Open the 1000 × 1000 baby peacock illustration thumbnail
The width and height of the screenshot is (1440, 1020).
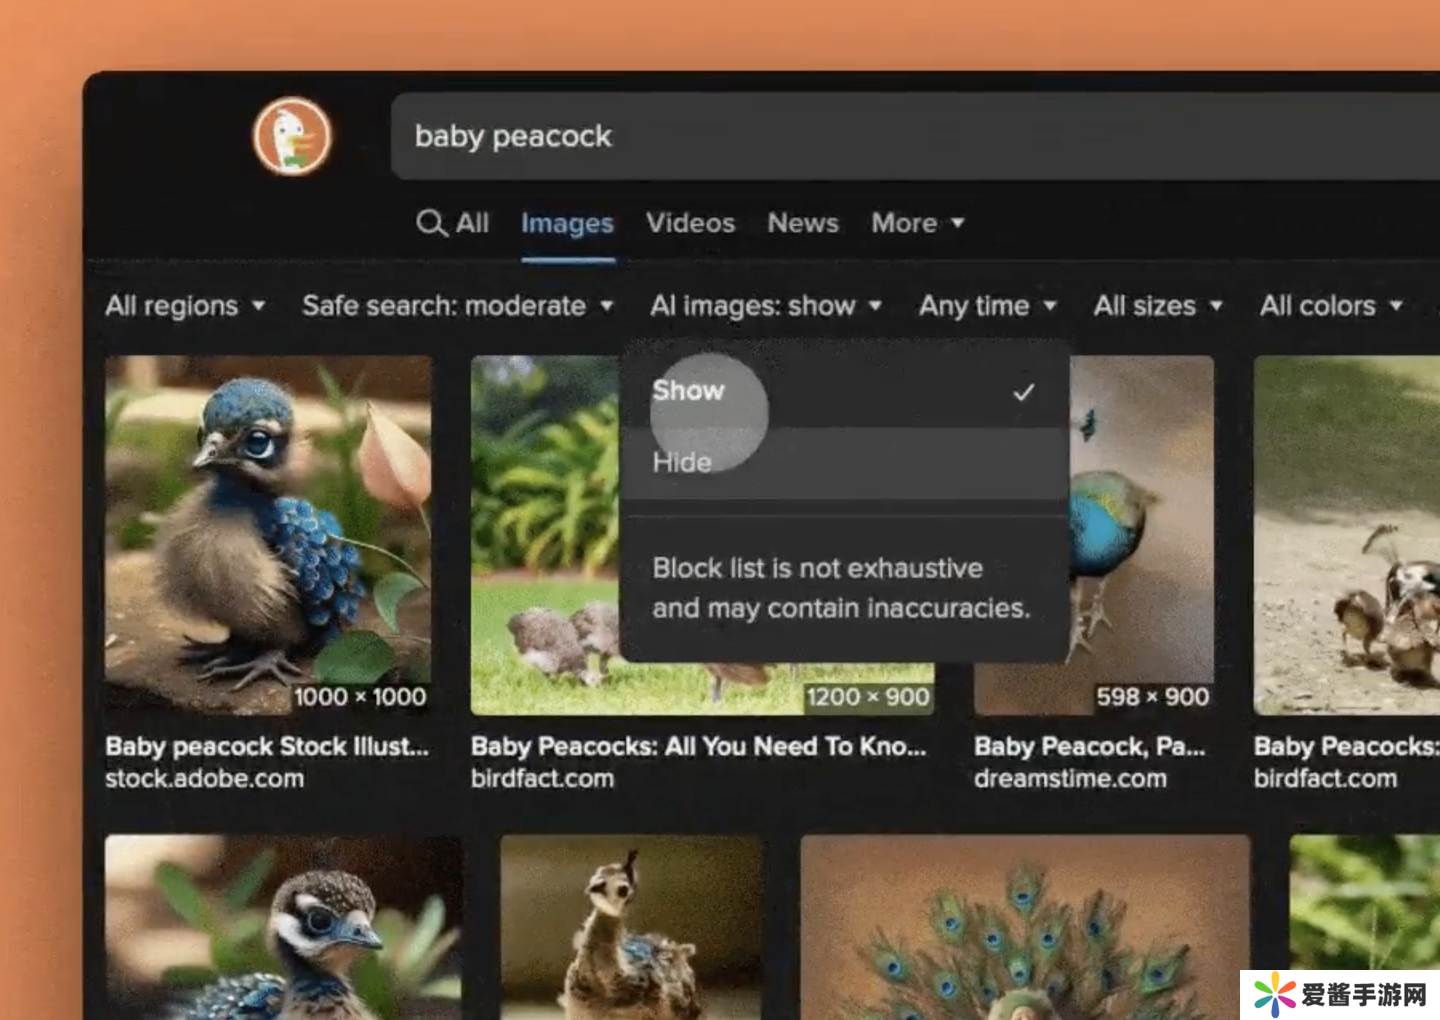click(x=268, y=535)
